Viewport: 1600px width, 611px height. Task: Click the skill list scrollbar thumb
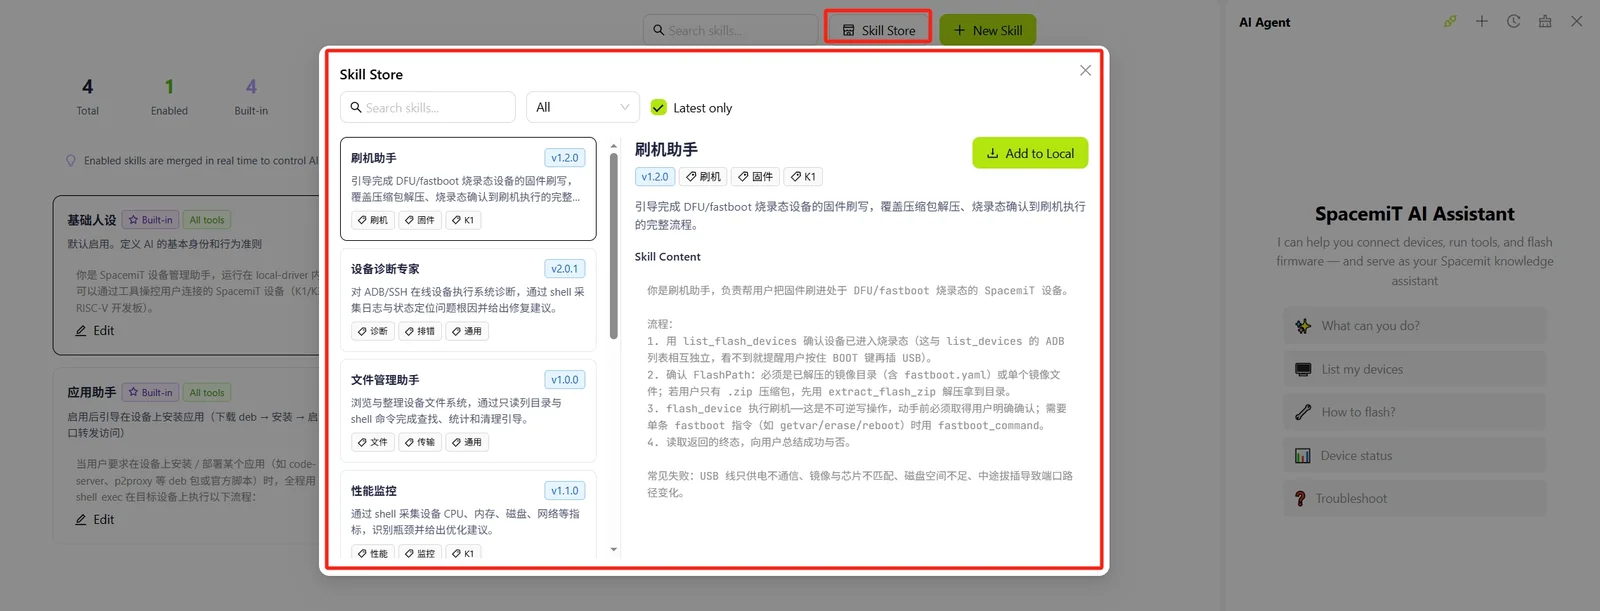pos(613,245)
